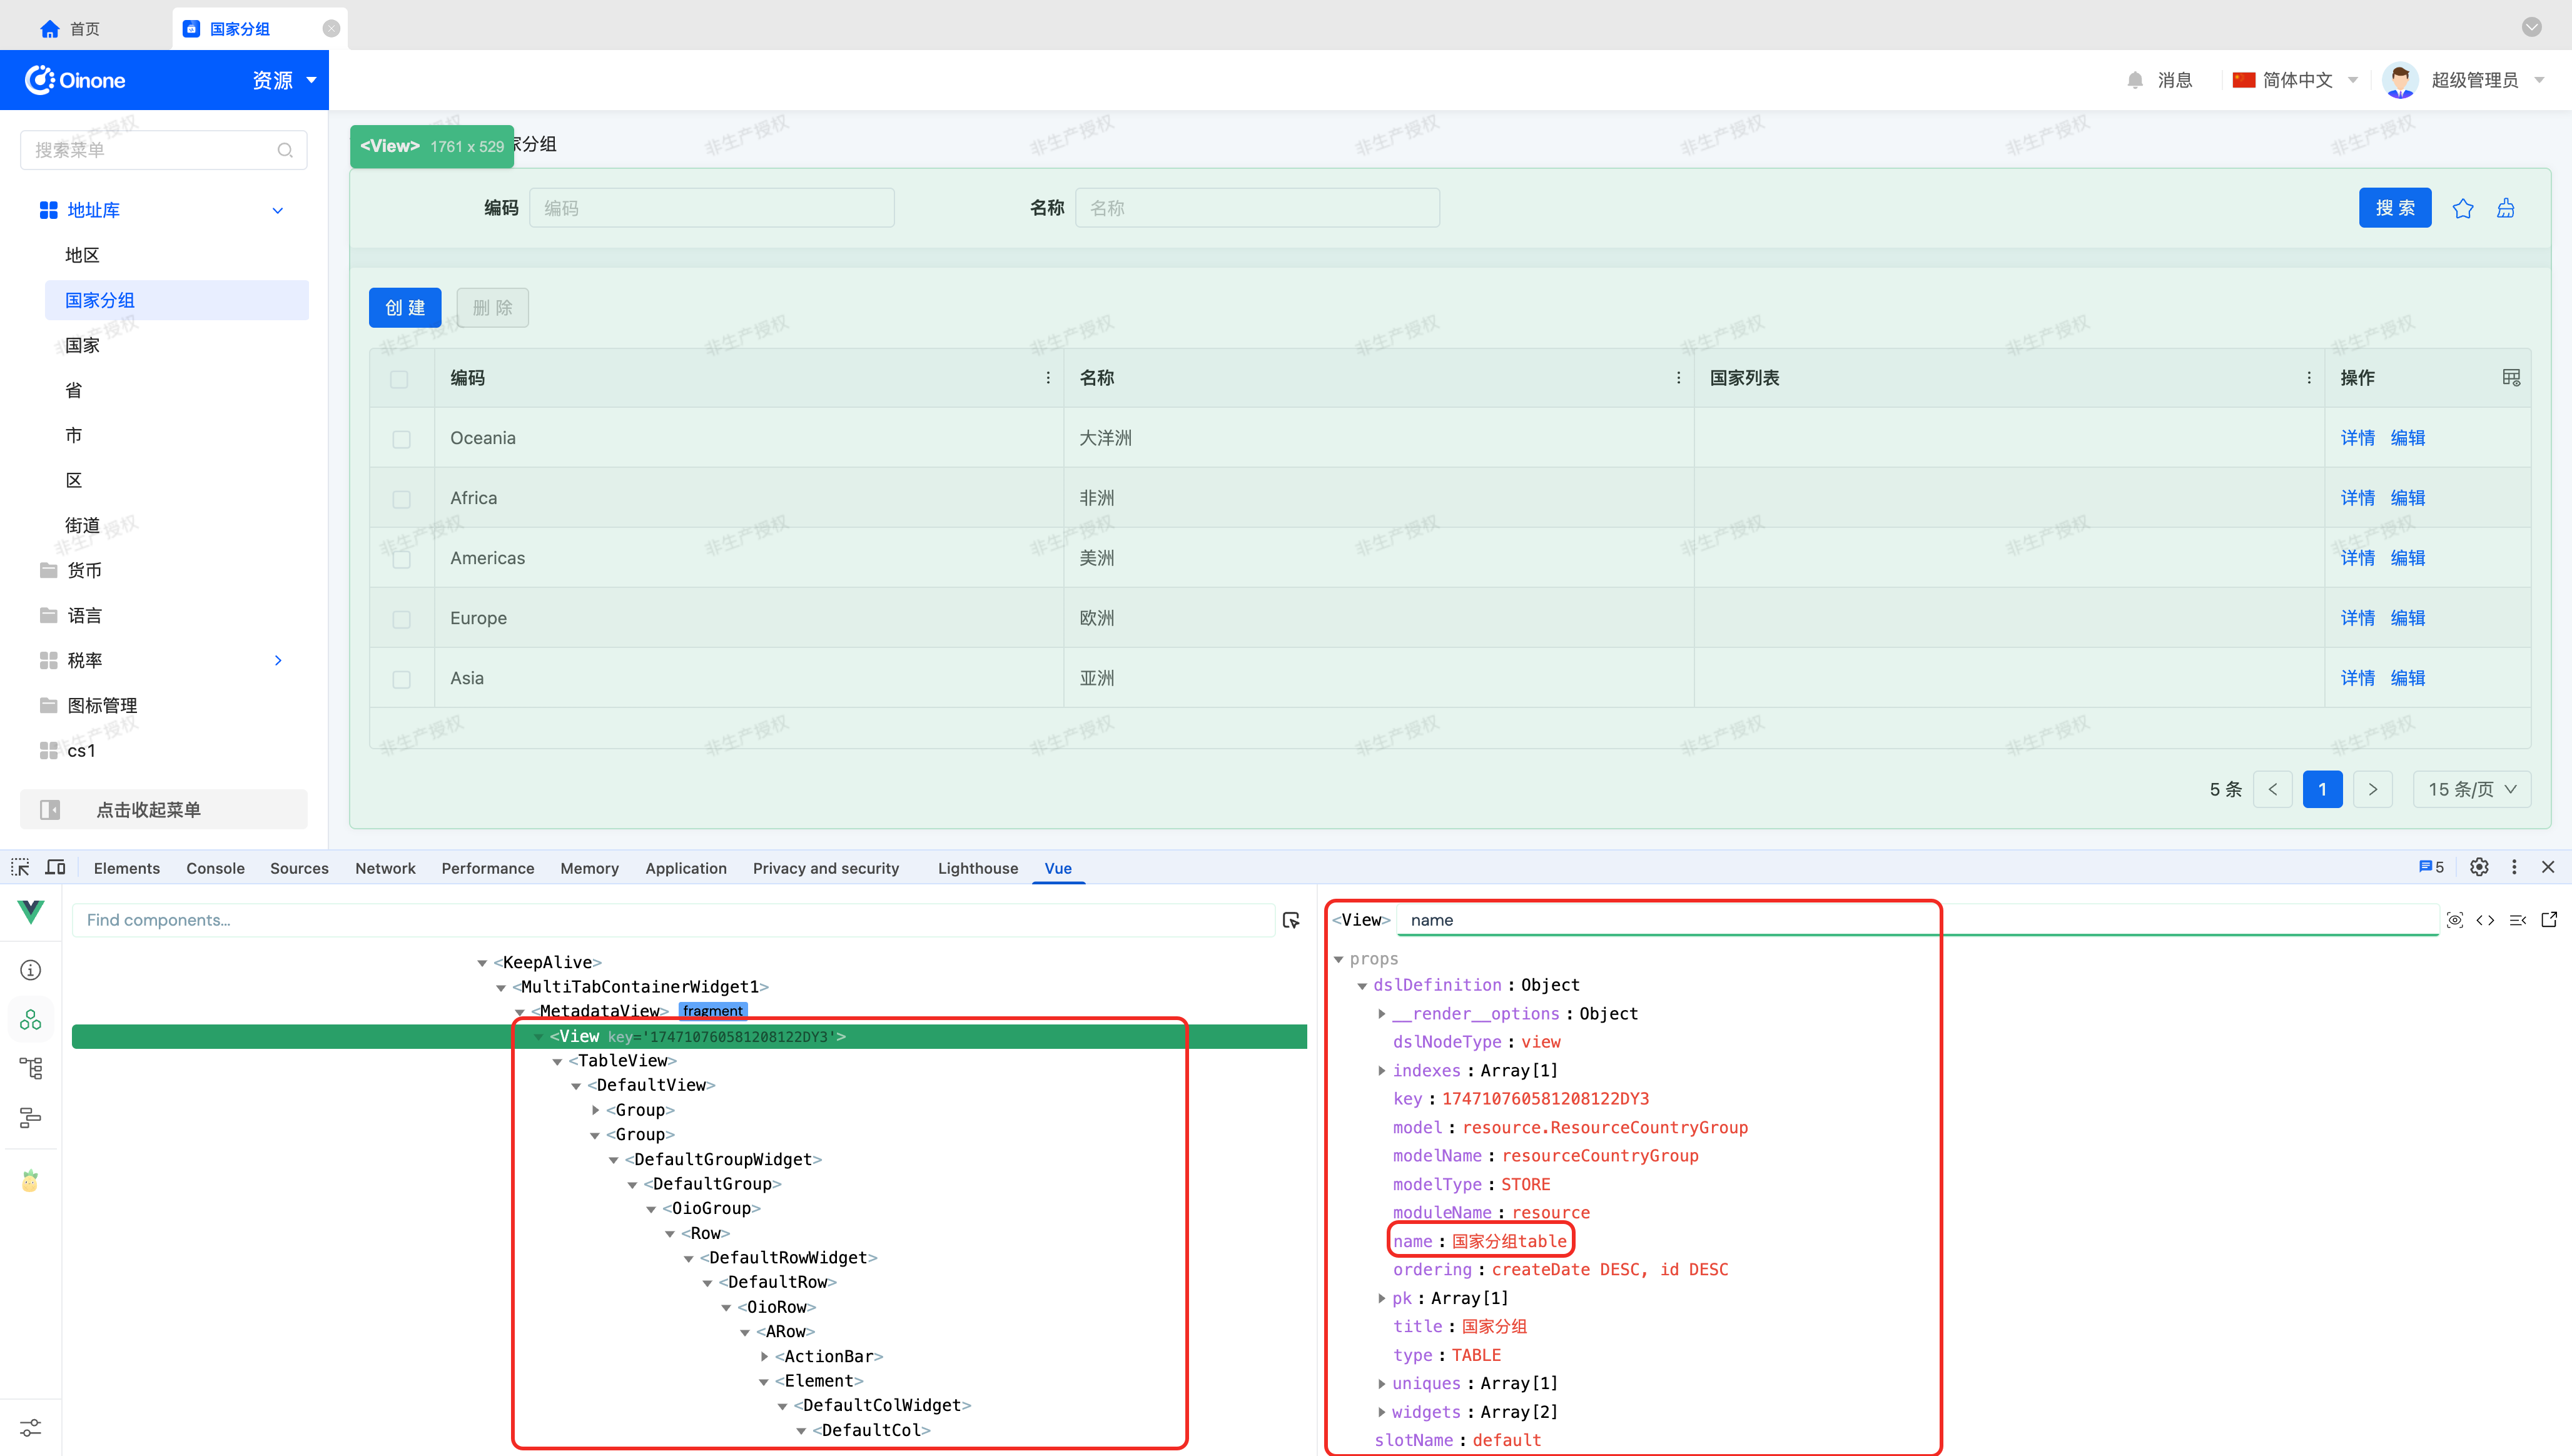
Task: Select all rows with header checkbox
Action: (x=399, y=379)
